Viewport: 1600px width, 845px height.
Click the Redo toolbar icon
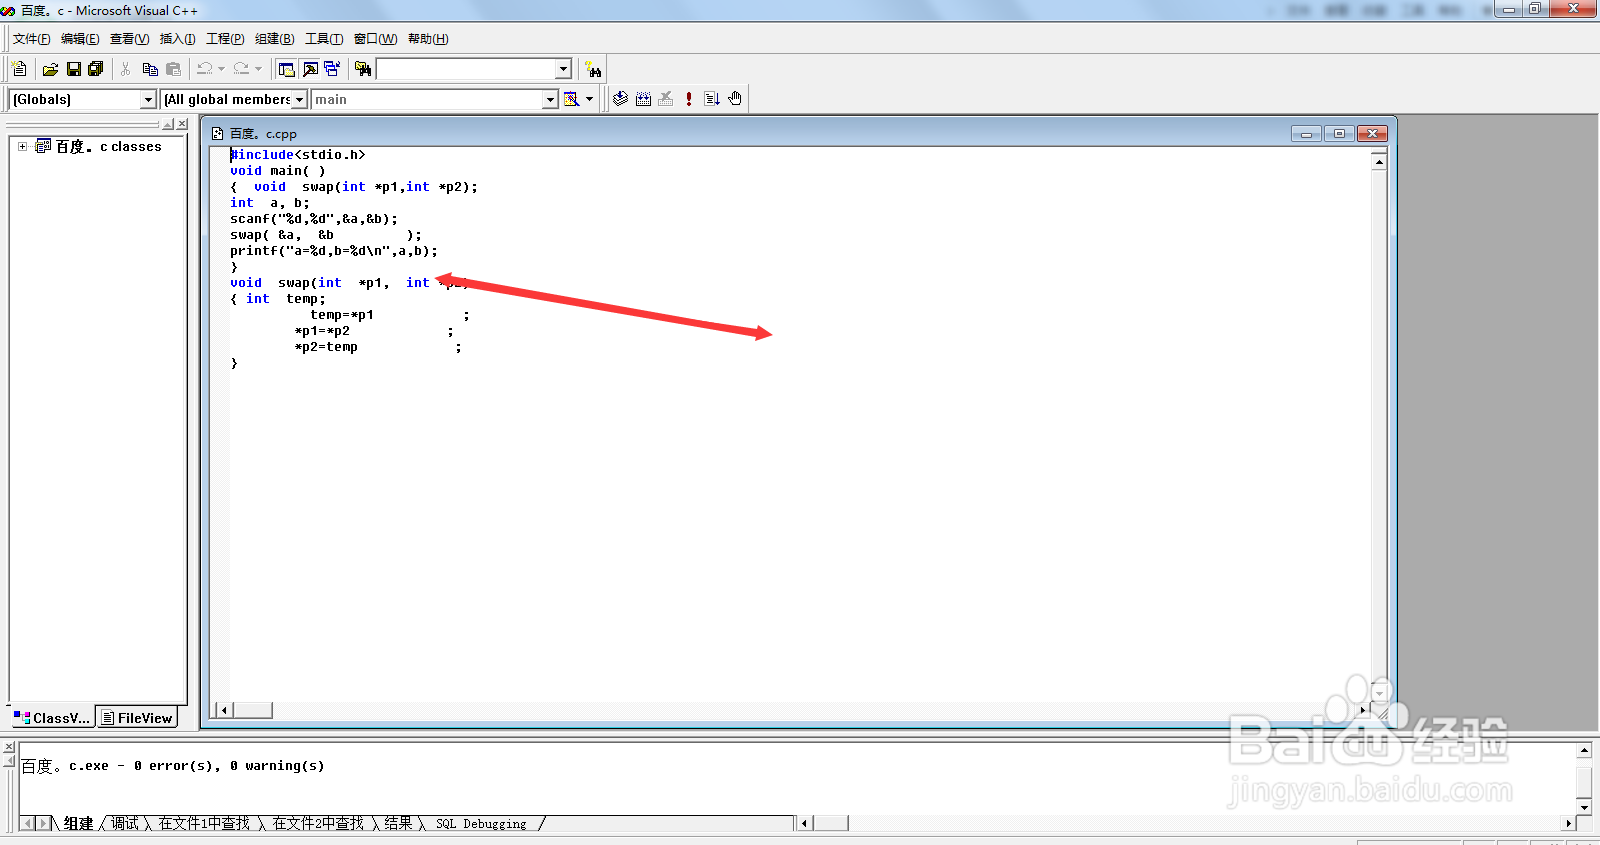click(241, 69)
